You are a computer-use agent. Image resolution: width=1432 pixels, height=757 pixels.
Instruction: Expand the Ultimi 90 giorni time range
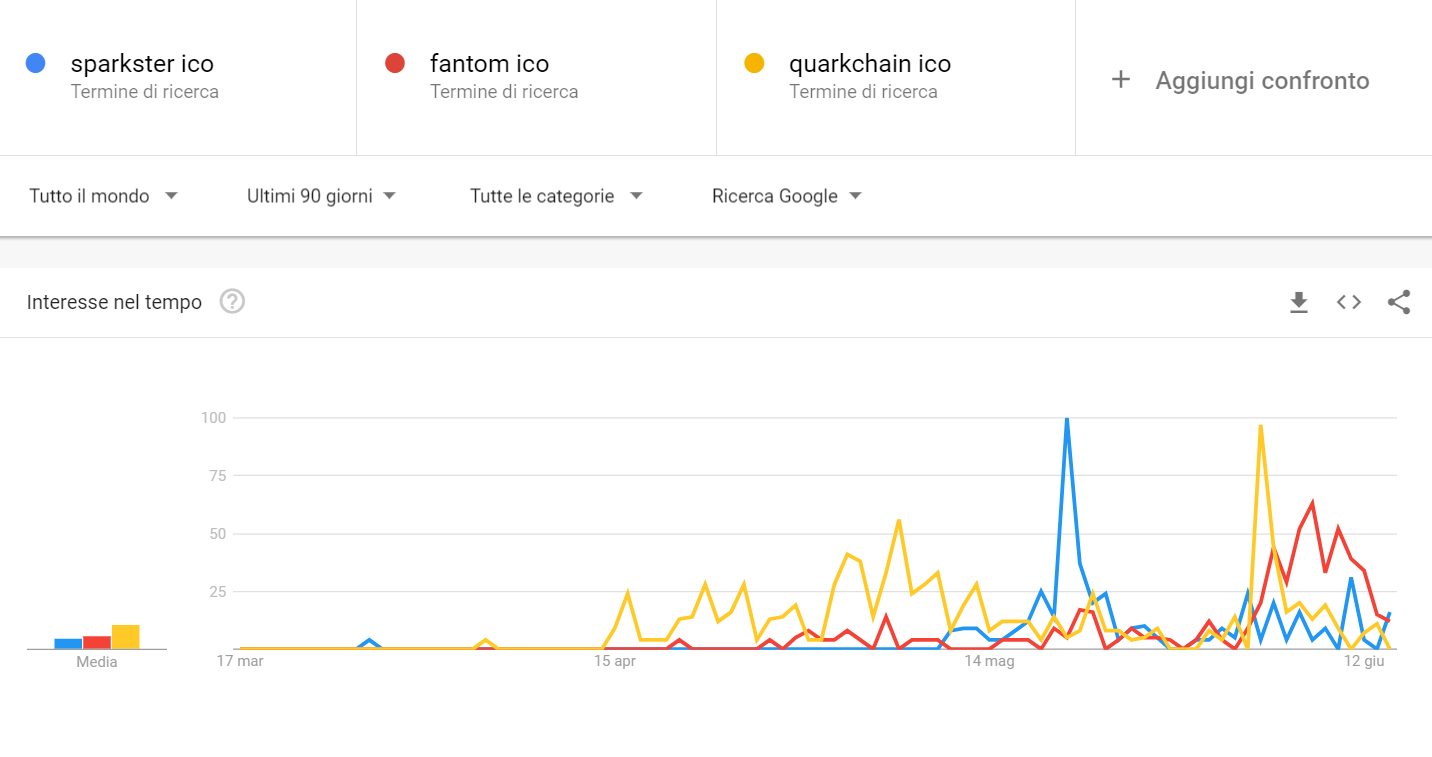321,196
